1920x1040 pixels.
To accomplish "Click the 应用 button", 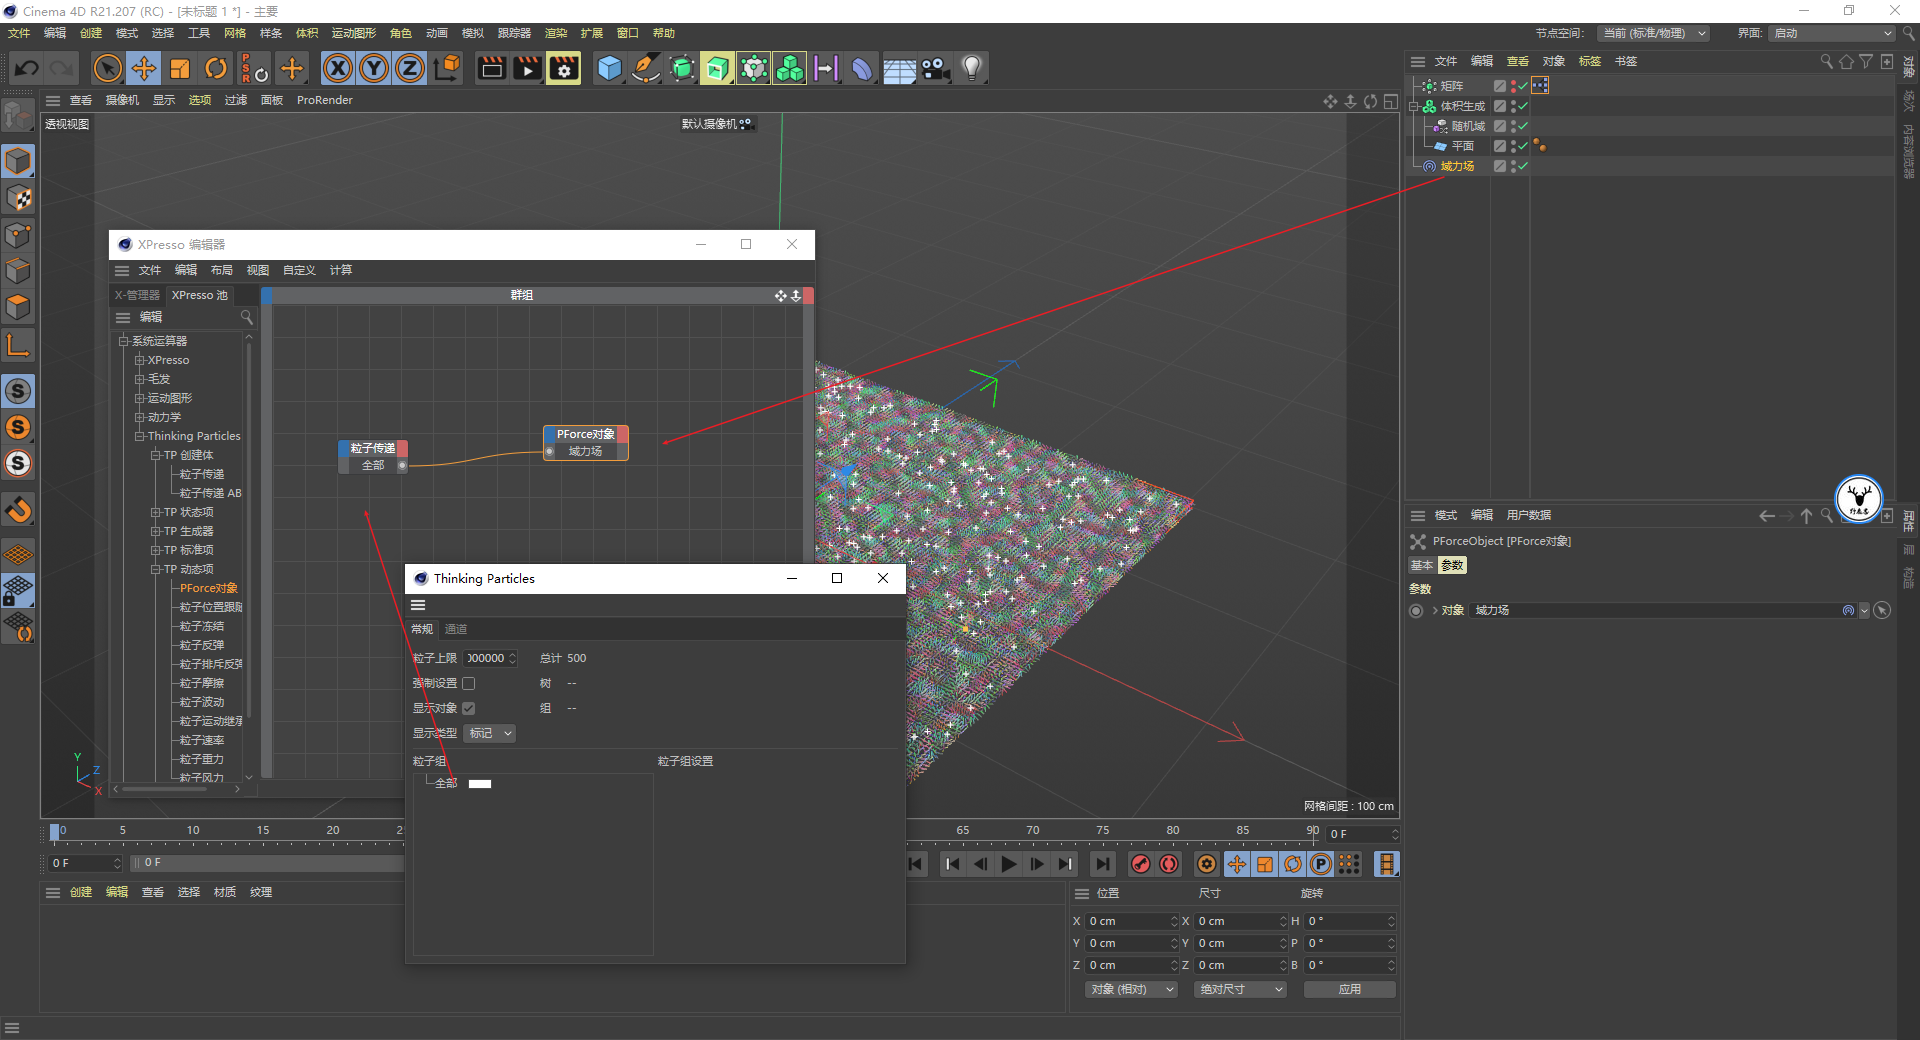I will tap(1349, 989).
